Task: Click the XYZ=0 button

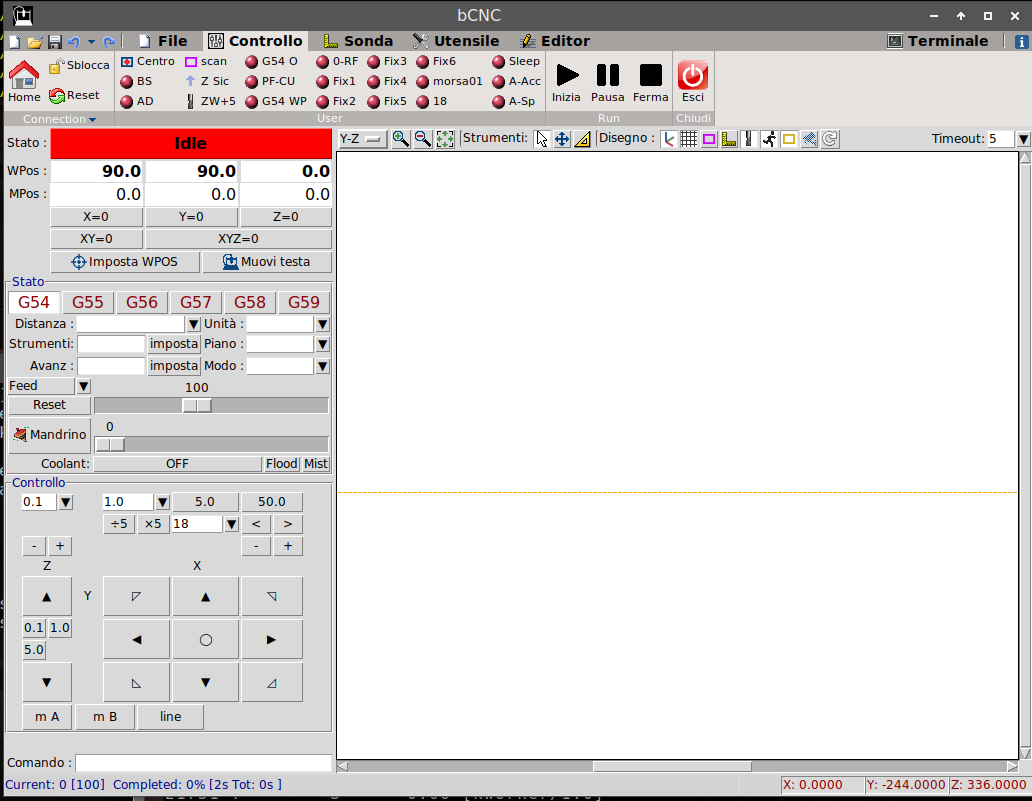Action: click(238, 239)
